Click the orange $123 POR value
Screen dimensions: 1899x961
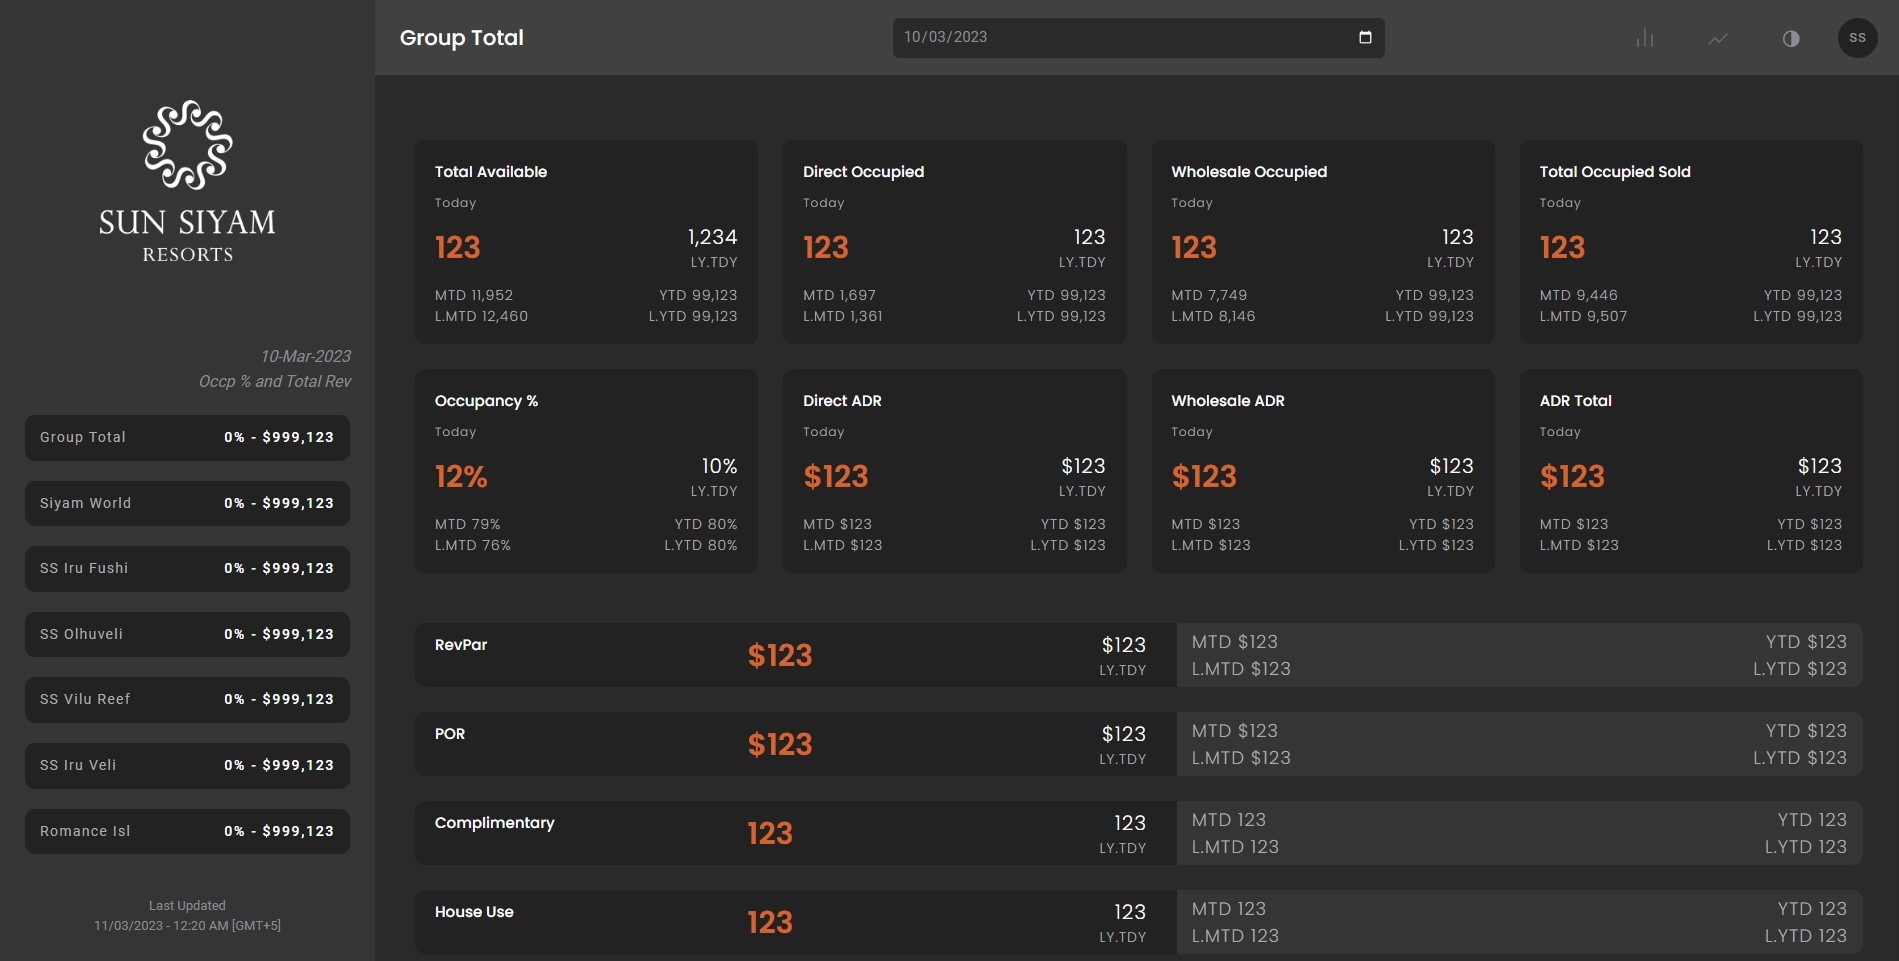click(x=780, y=745)
